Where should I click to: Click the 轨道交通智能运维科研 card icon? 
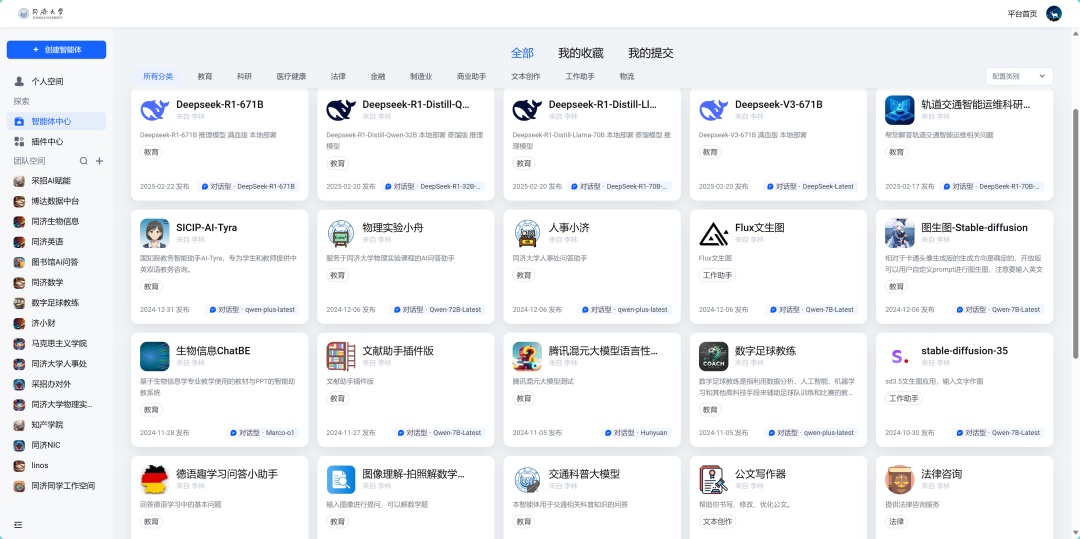(x=900, y=110)
